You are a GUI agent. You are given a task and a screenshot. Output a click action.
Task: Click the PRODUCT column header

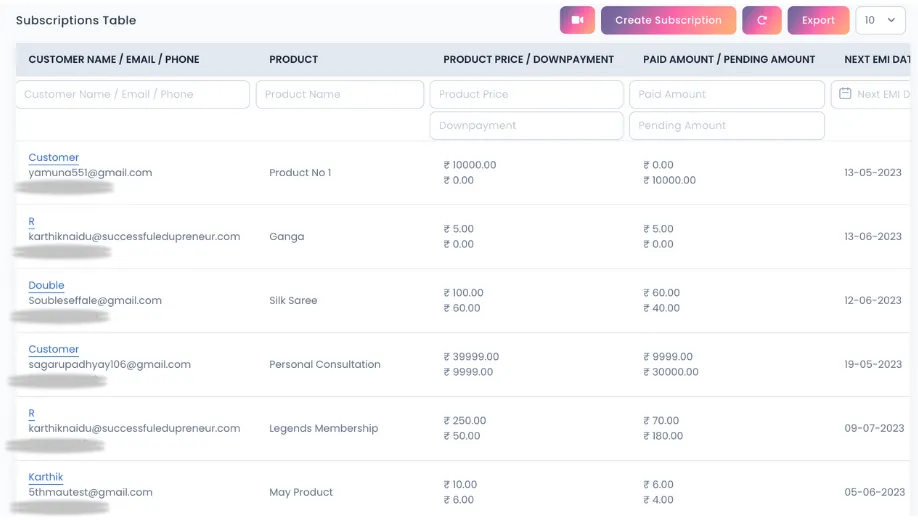(294, 59)
